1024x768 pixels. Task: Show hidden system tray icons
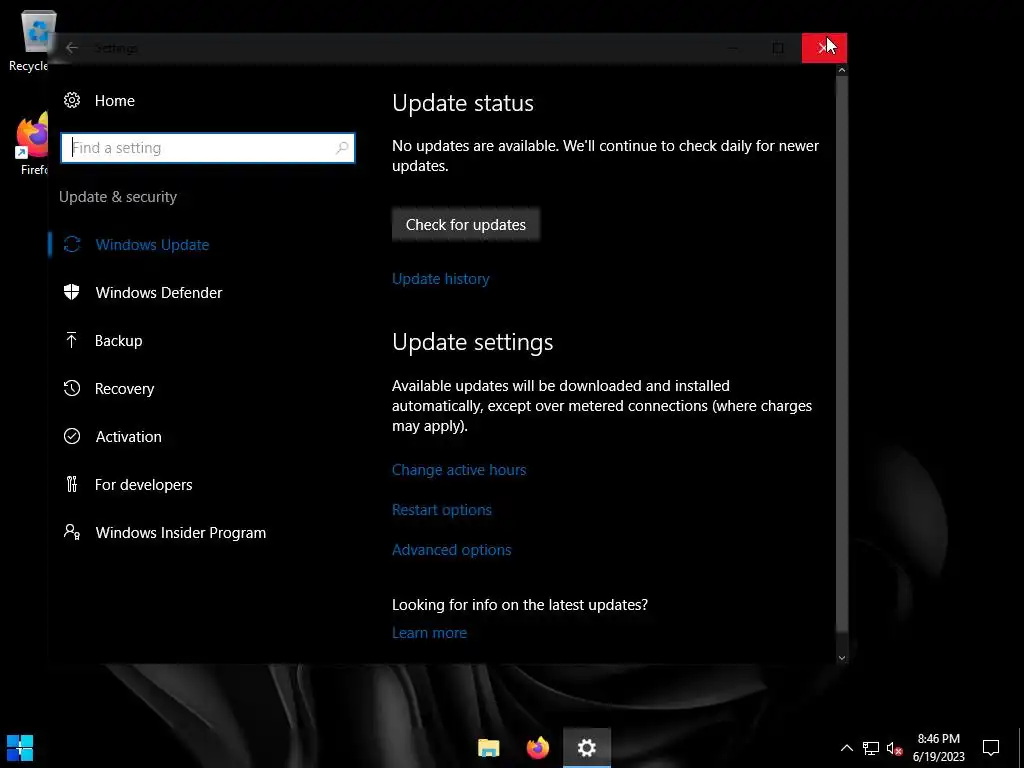click(x=846, y=748)
